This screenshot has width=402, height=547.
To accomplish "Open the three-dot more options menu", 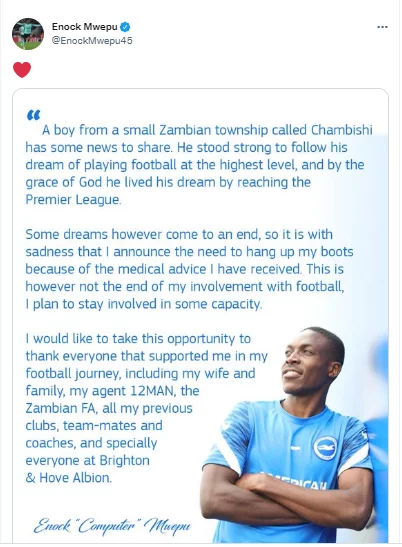I will point(382,27).
